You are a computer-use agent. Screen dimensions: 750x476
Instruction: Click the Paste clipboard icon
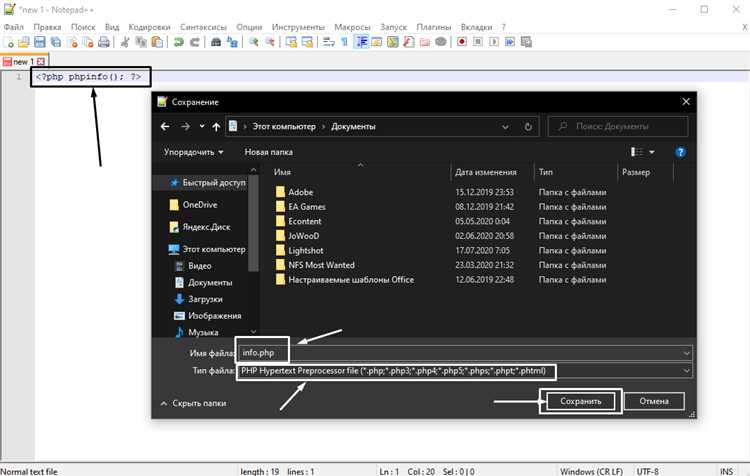pos(157,42)
